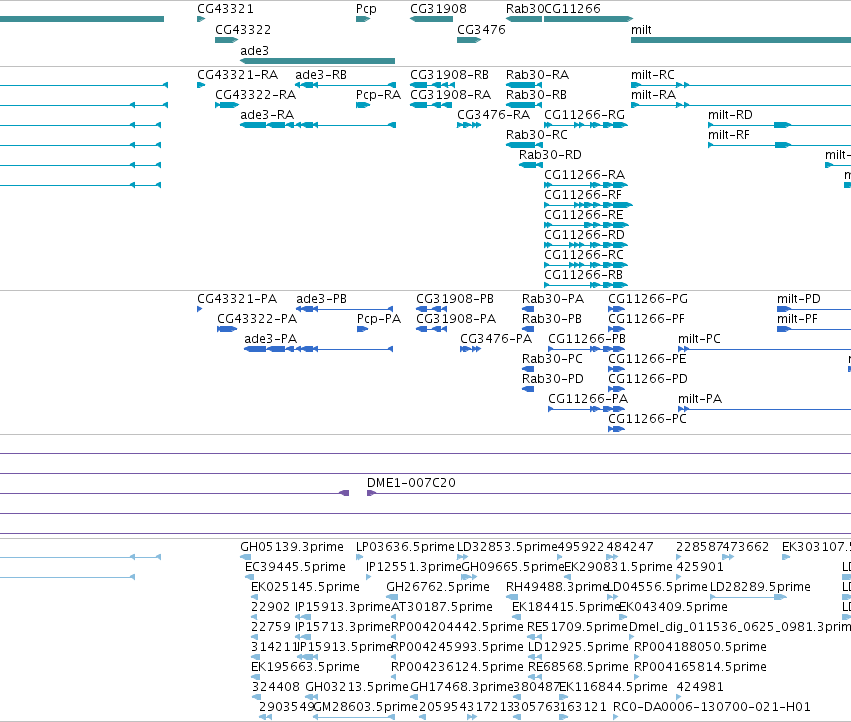Click the "LP03636.5prime" EST label
This screenshot has height=722, width=851.
[405, 547]
